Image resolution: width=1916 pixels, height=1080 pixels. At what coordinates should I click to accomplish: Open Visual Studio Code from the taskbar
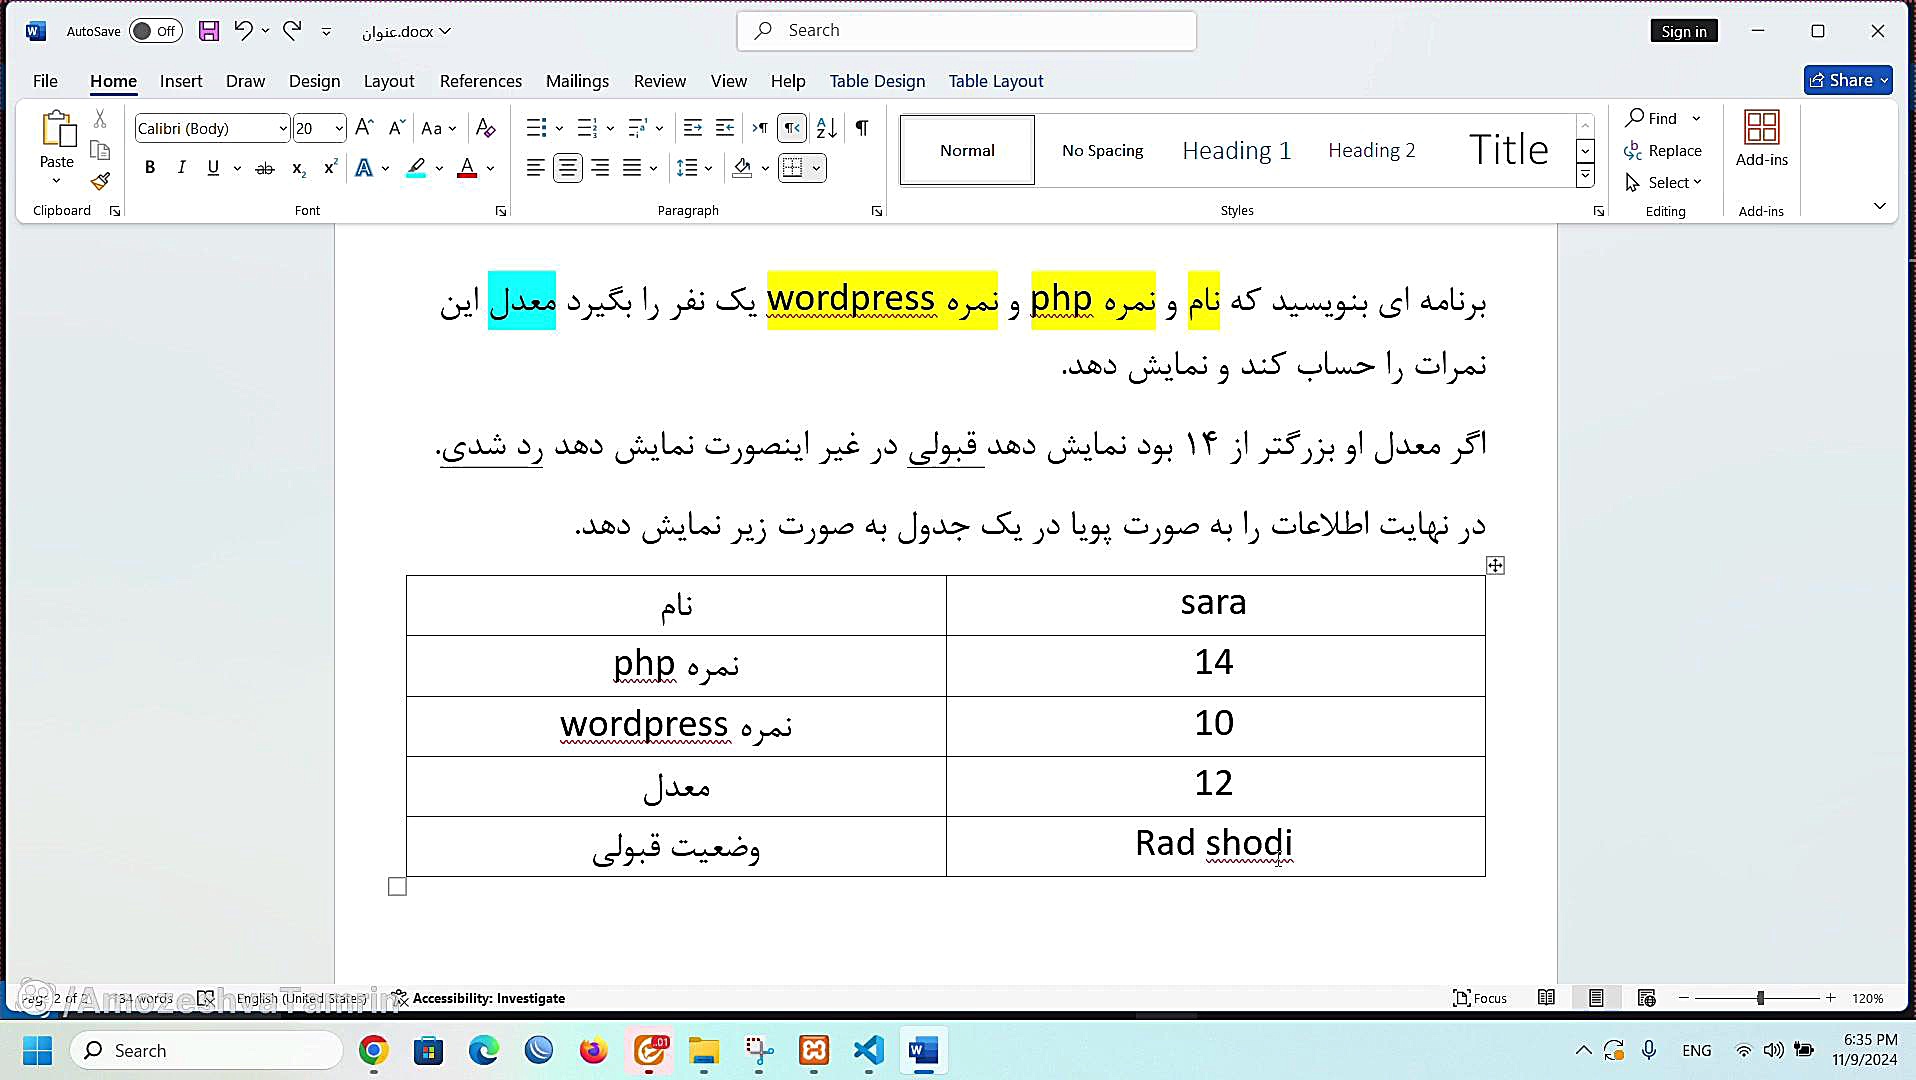[869, 1051]
